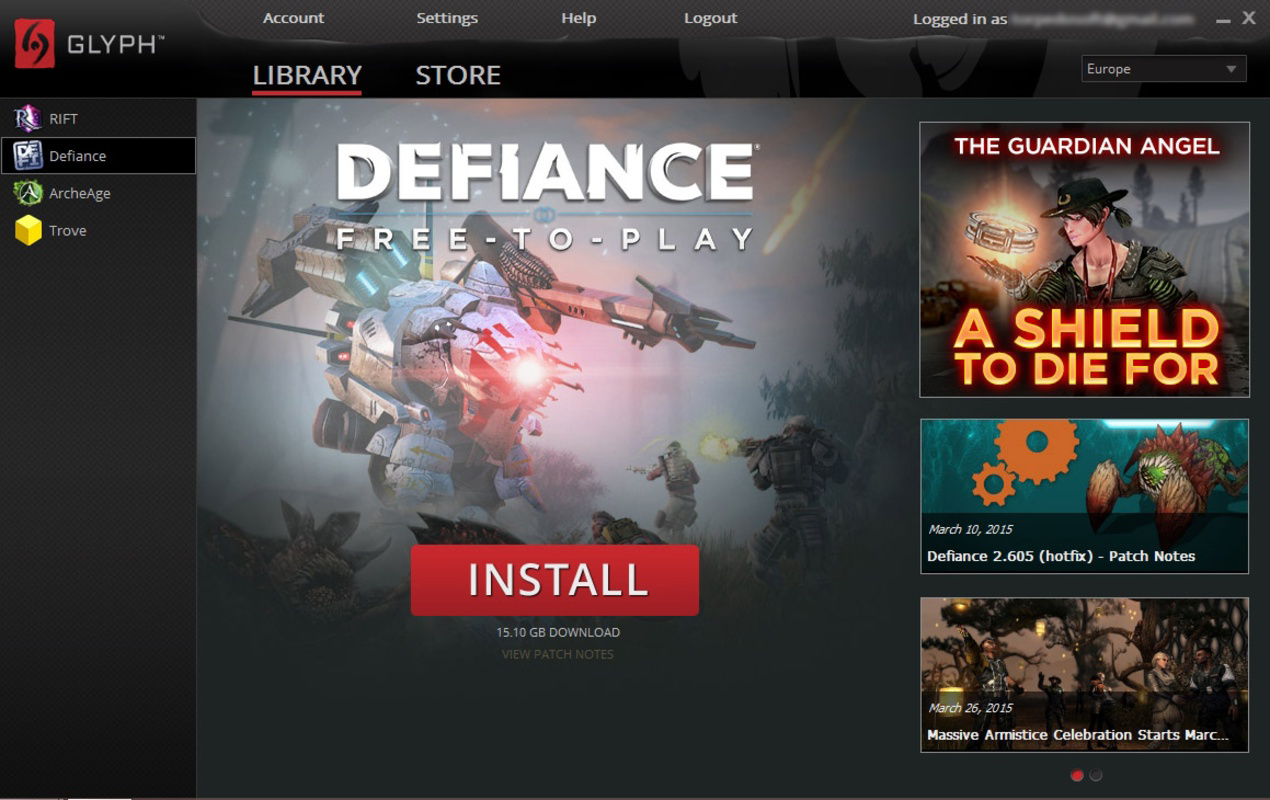
Task: Click Logout
Action: [710, 18]
